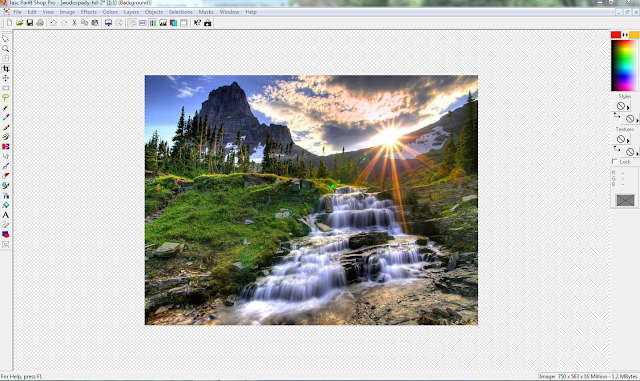Toggle the Tool Options window button
The image size is (640, 381).
coord(142,23)
